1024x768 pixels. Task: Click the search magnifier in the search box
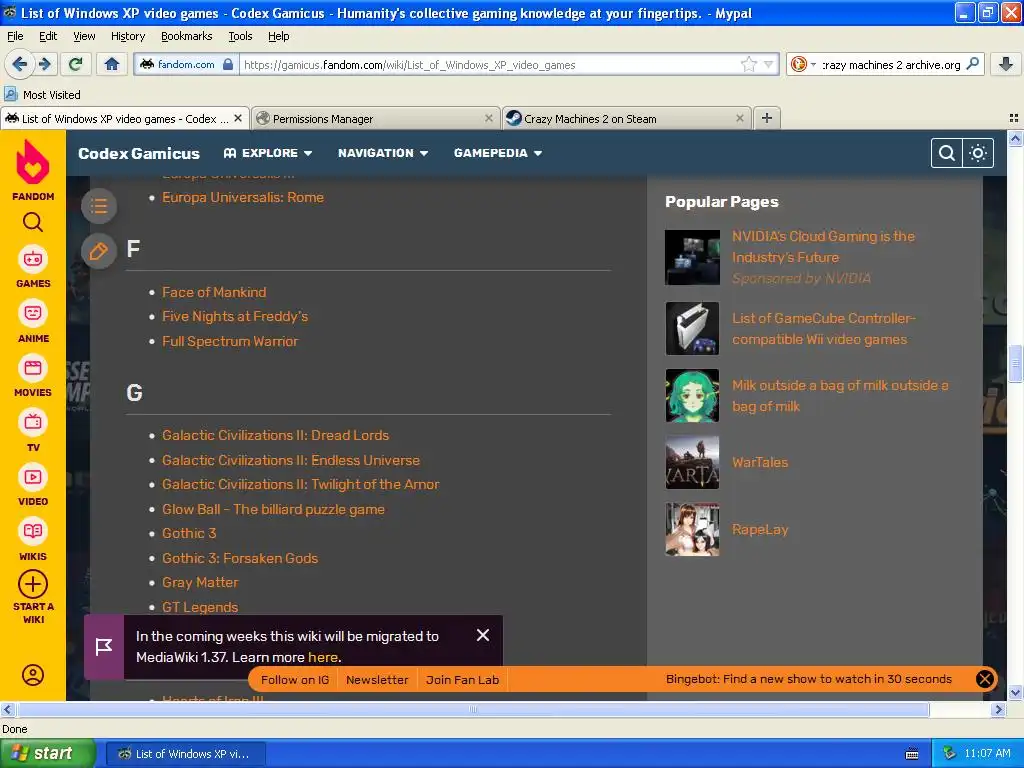972,64
